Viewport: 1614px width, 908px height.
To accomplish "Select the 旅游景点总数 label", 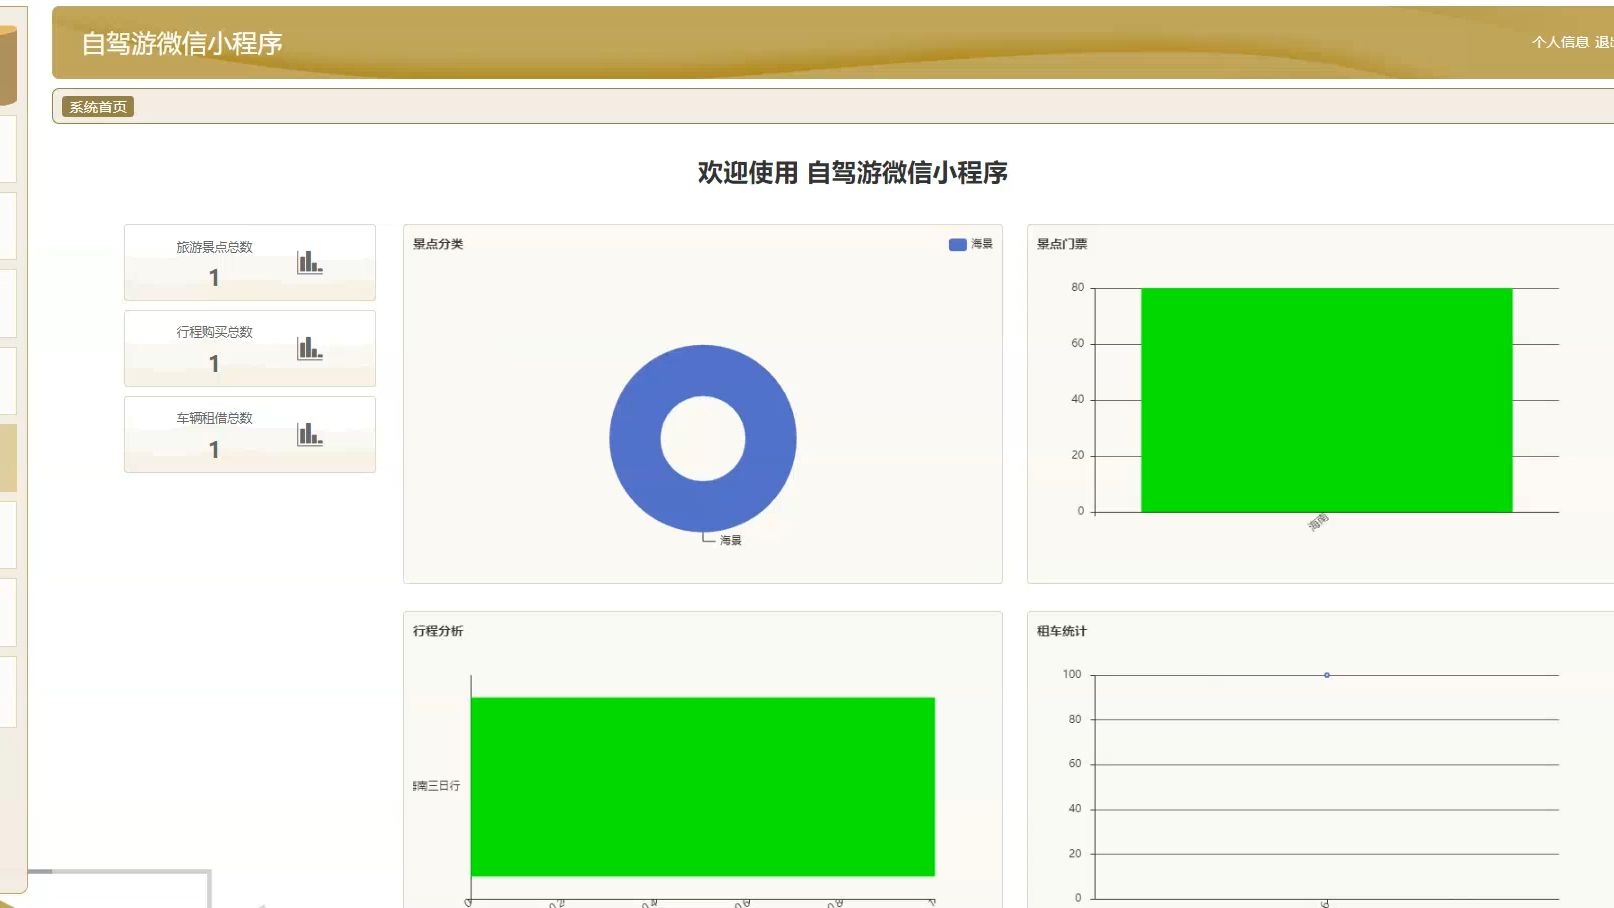I will click(215, 247).
